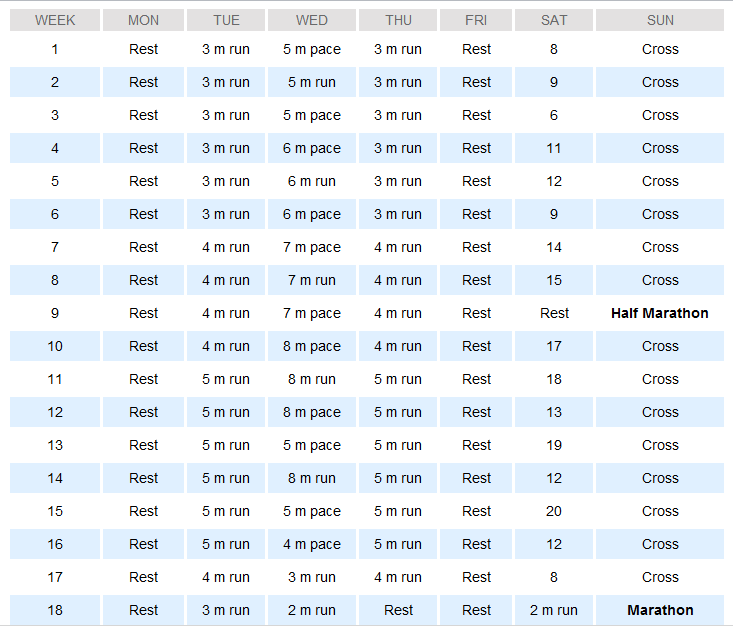Click the bold Half Marathon entry

coord(660,313)
